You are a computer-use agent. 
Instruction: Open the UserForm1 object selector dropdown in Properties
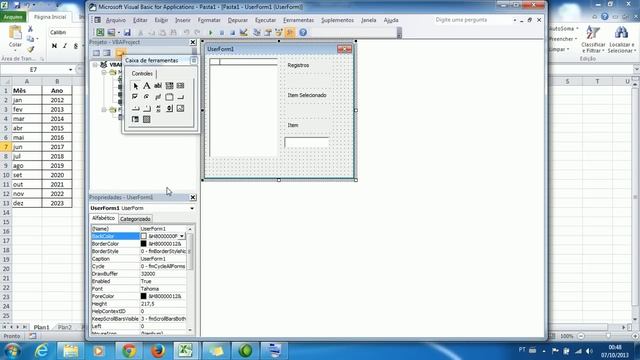pyautogui.click(x=192, y=208)
